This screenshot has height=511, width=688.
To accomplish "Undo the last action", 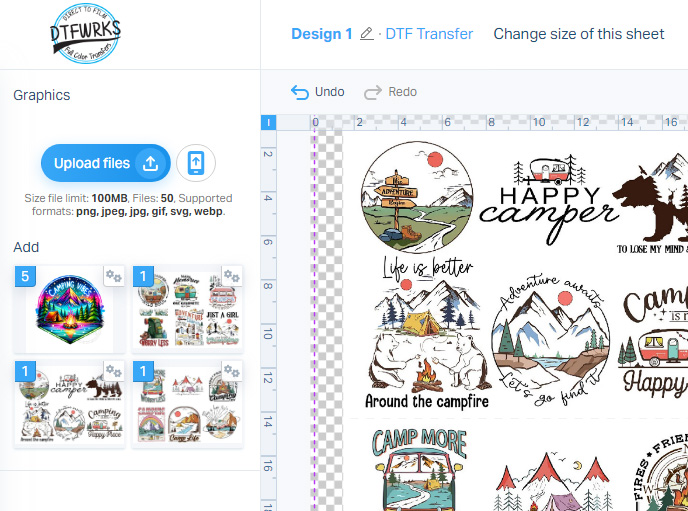I will coord(318,92).
